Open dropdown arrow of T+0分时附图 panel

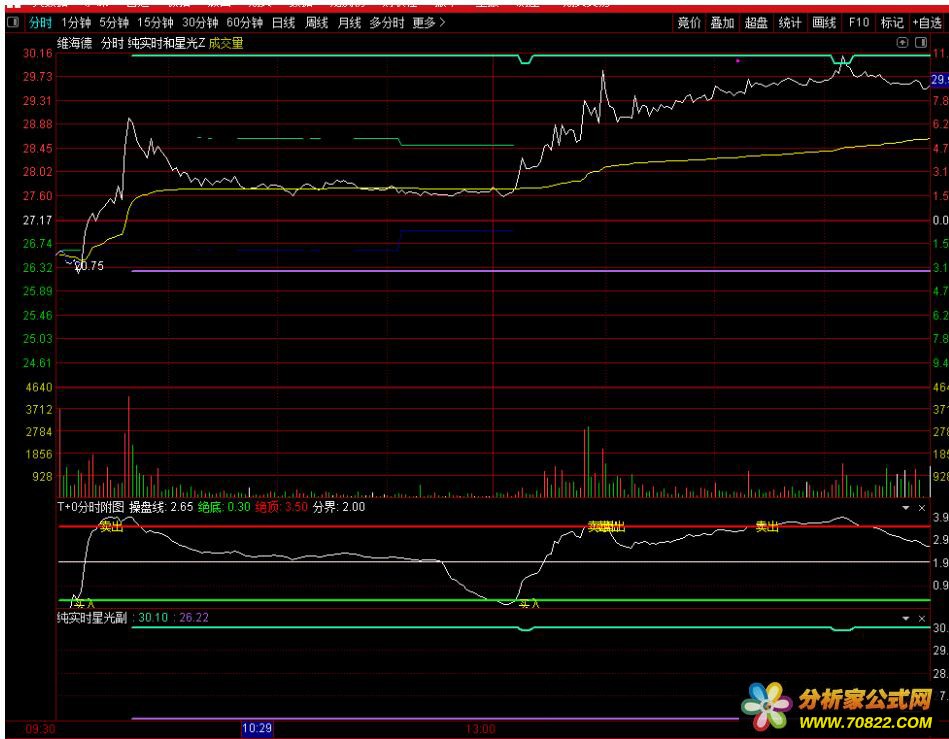coord(906,508)
